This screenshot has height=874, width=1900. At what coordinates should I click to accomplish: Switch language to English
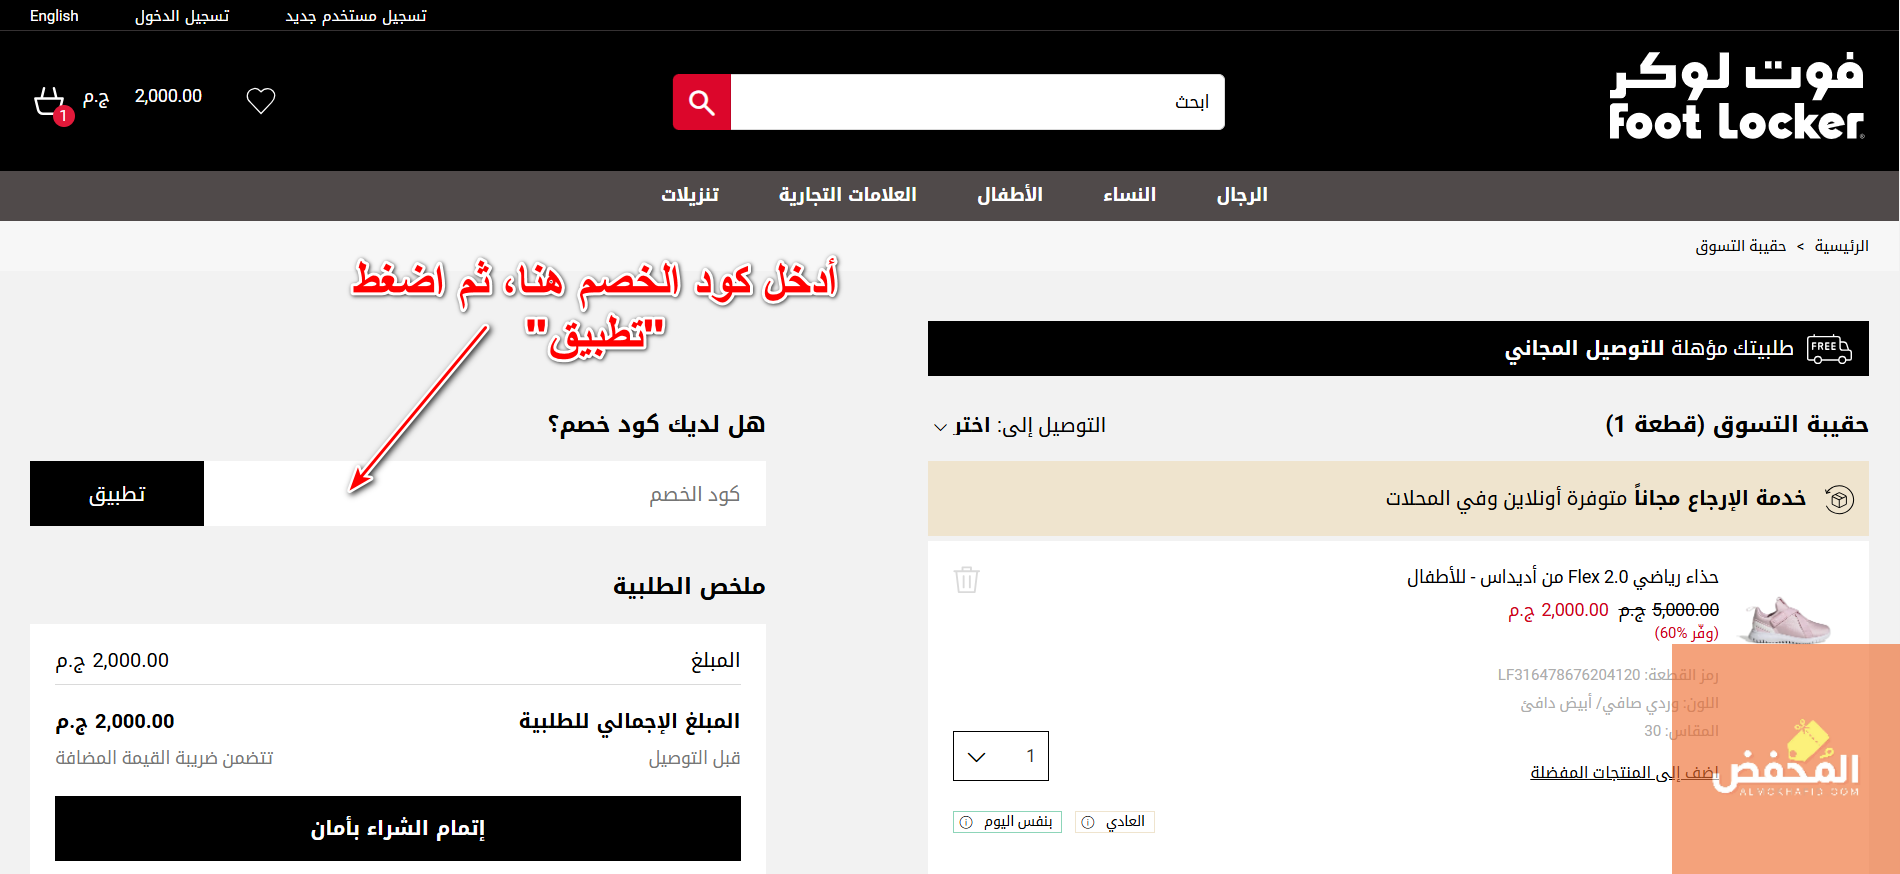54,16
